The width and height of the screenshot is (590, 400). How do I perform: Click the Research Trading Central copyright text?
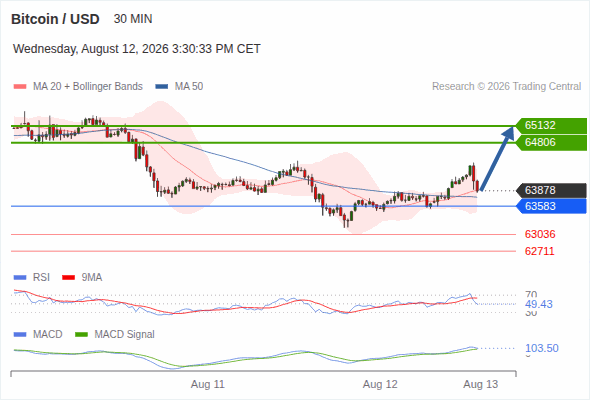coord(506,87)
